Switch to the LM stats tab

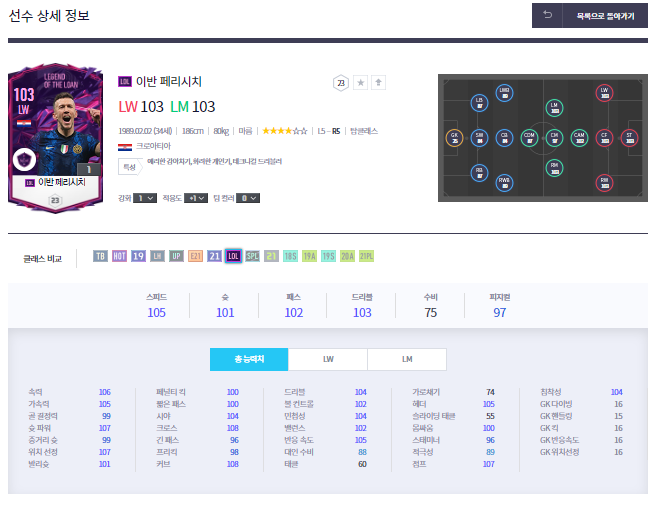tap(407, 359)
